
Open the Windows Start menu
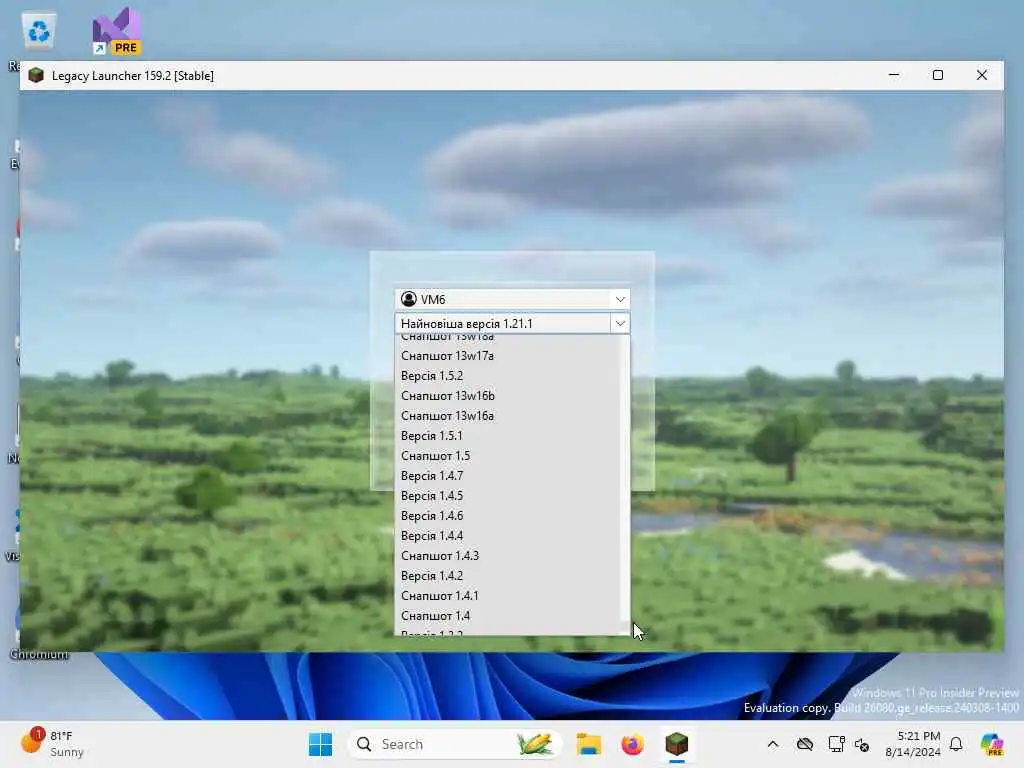(320, 744)
